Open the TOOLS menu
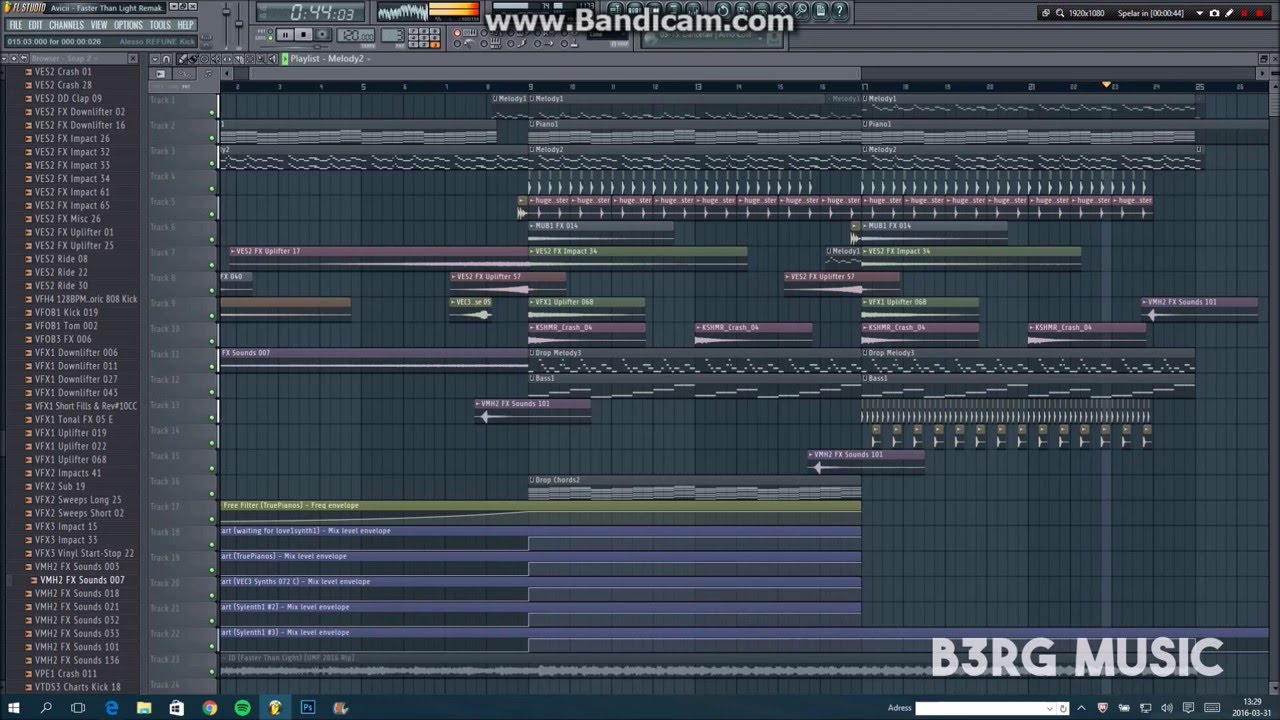Viewport: 1280px width, 720px height. coord(160,25)
